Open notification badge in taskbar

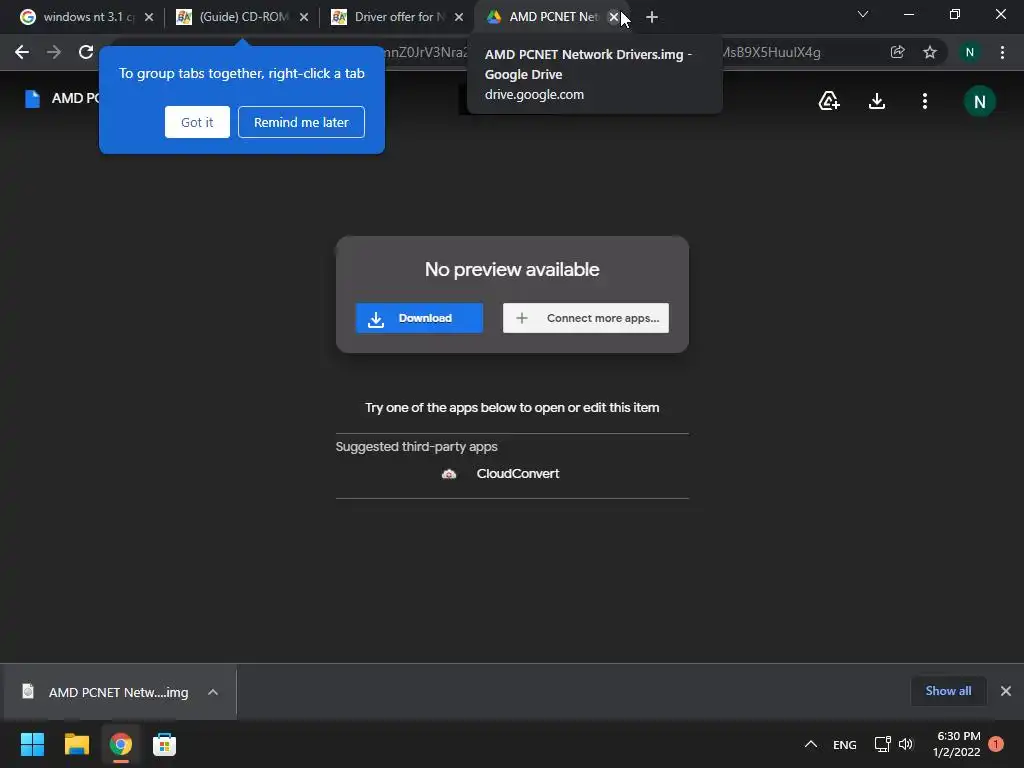pos(996,744)
